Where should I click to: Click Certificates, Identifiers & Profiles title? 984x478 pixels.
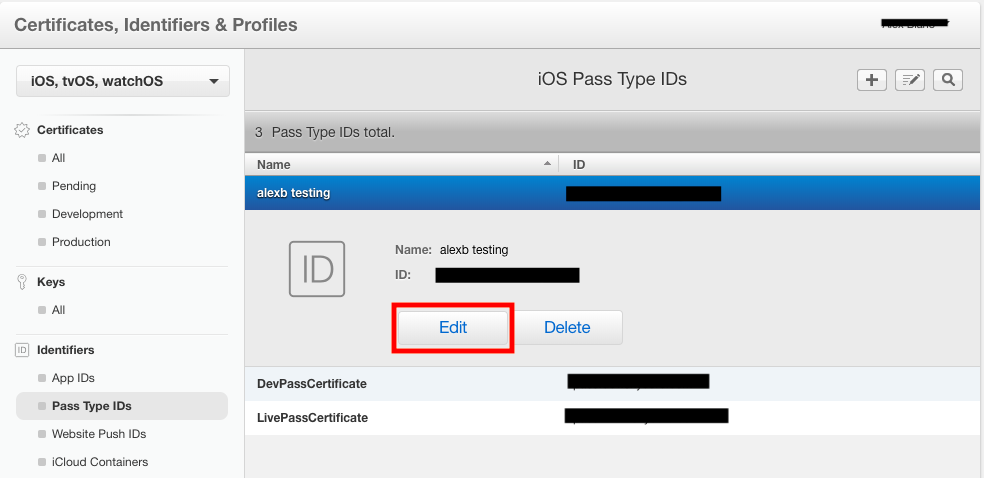click(156, 25)
